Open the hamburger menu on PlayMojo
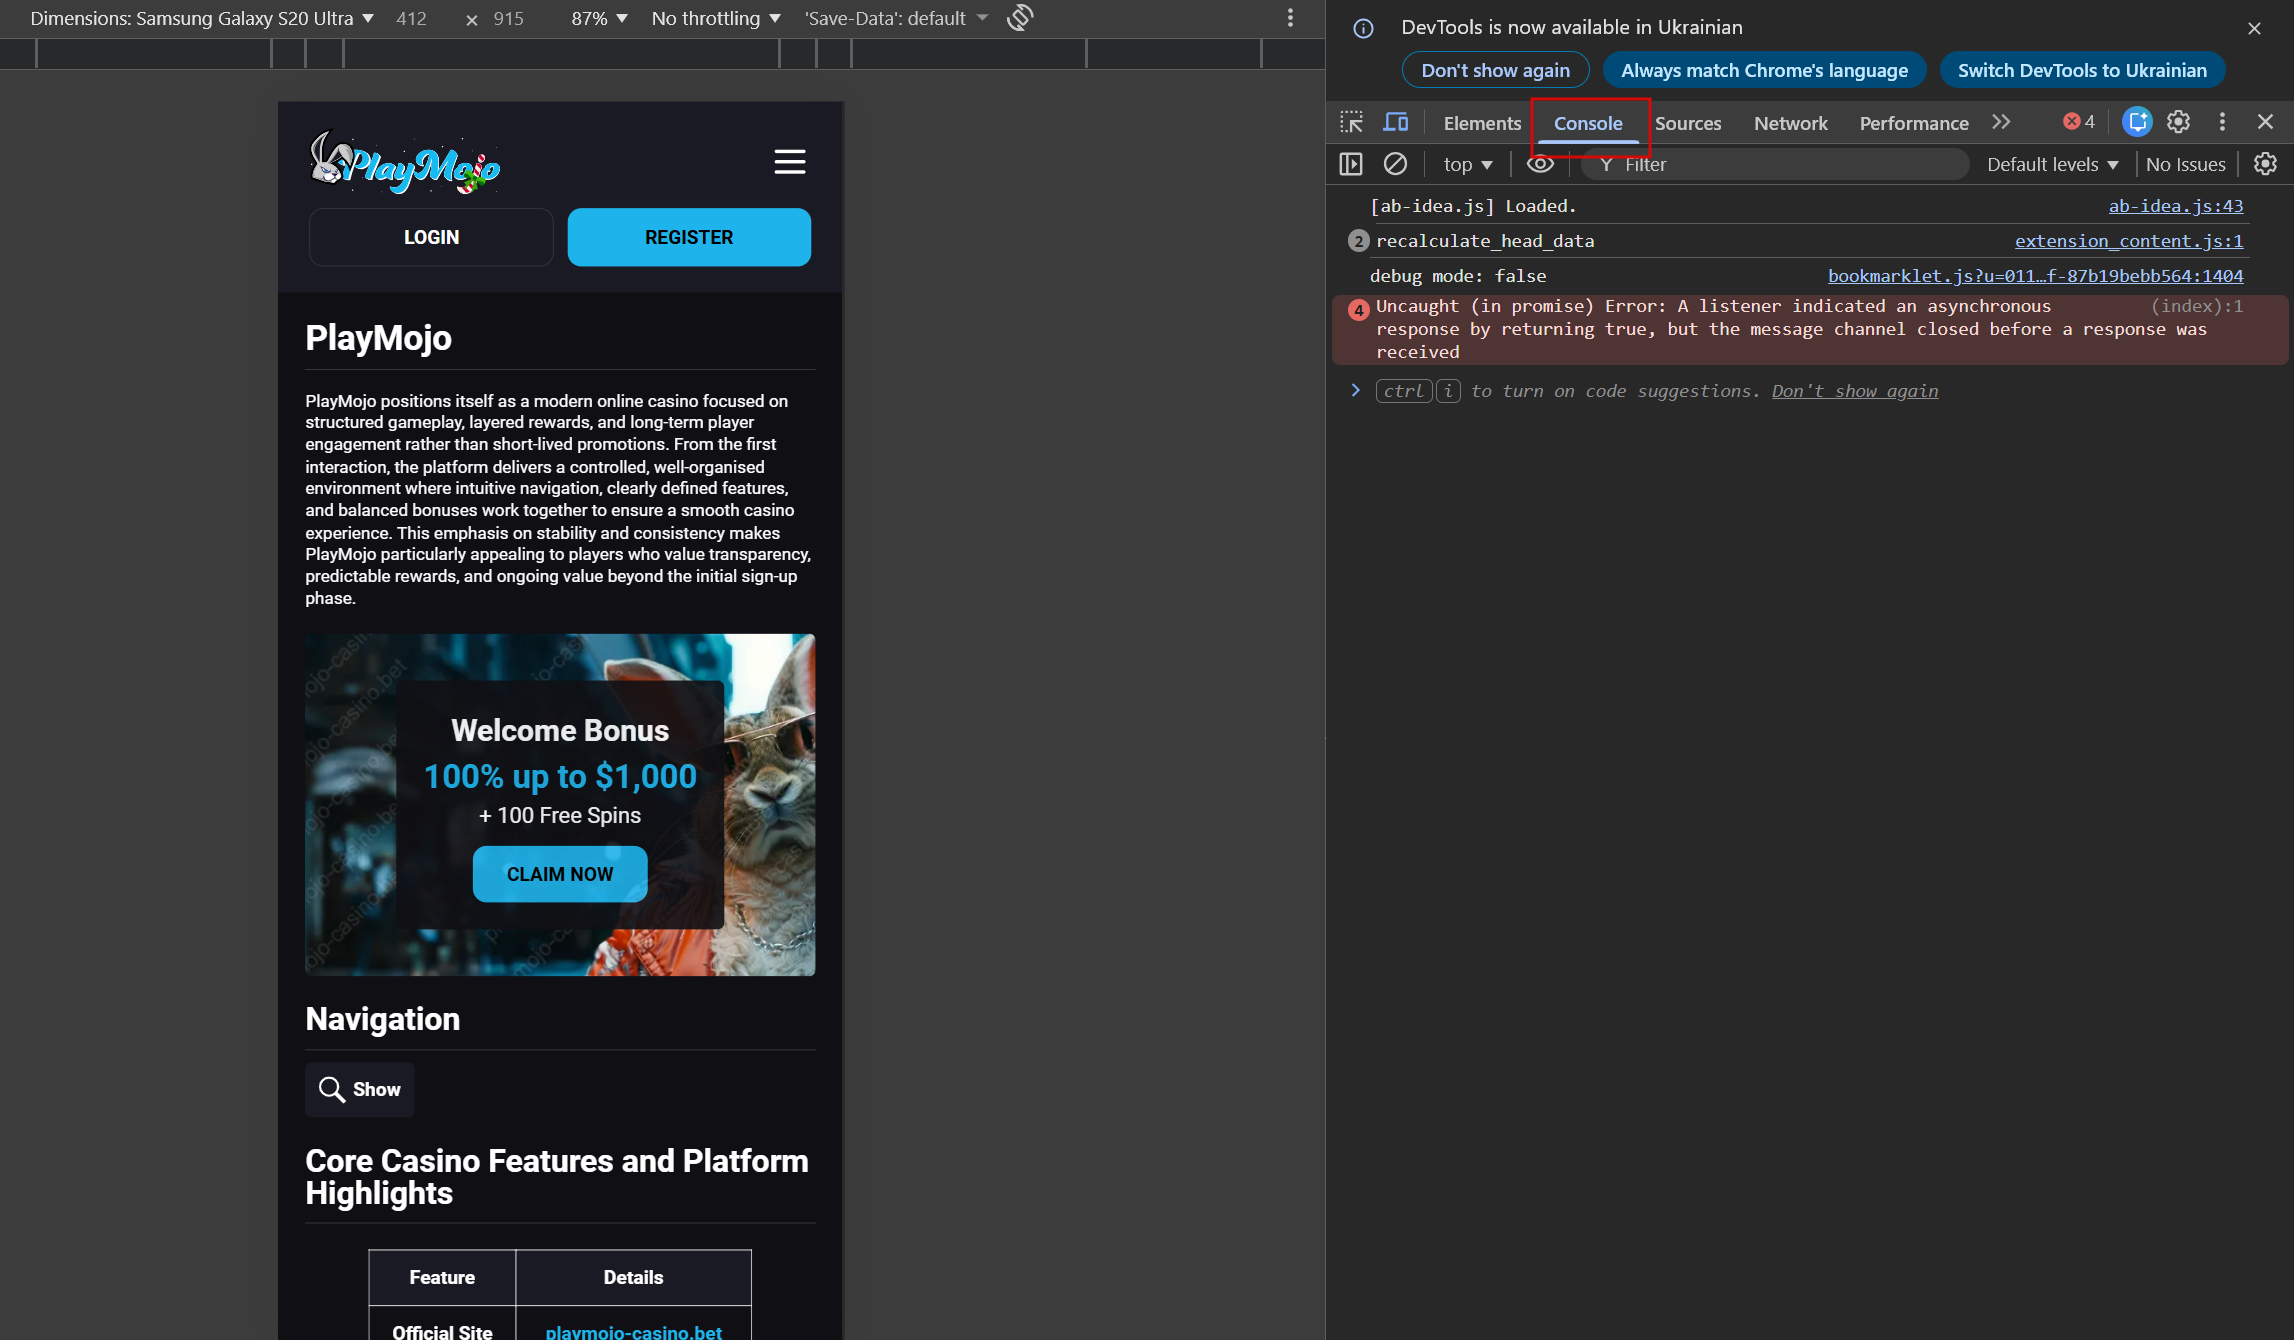 pyautogui.click(x=789, y=162)
